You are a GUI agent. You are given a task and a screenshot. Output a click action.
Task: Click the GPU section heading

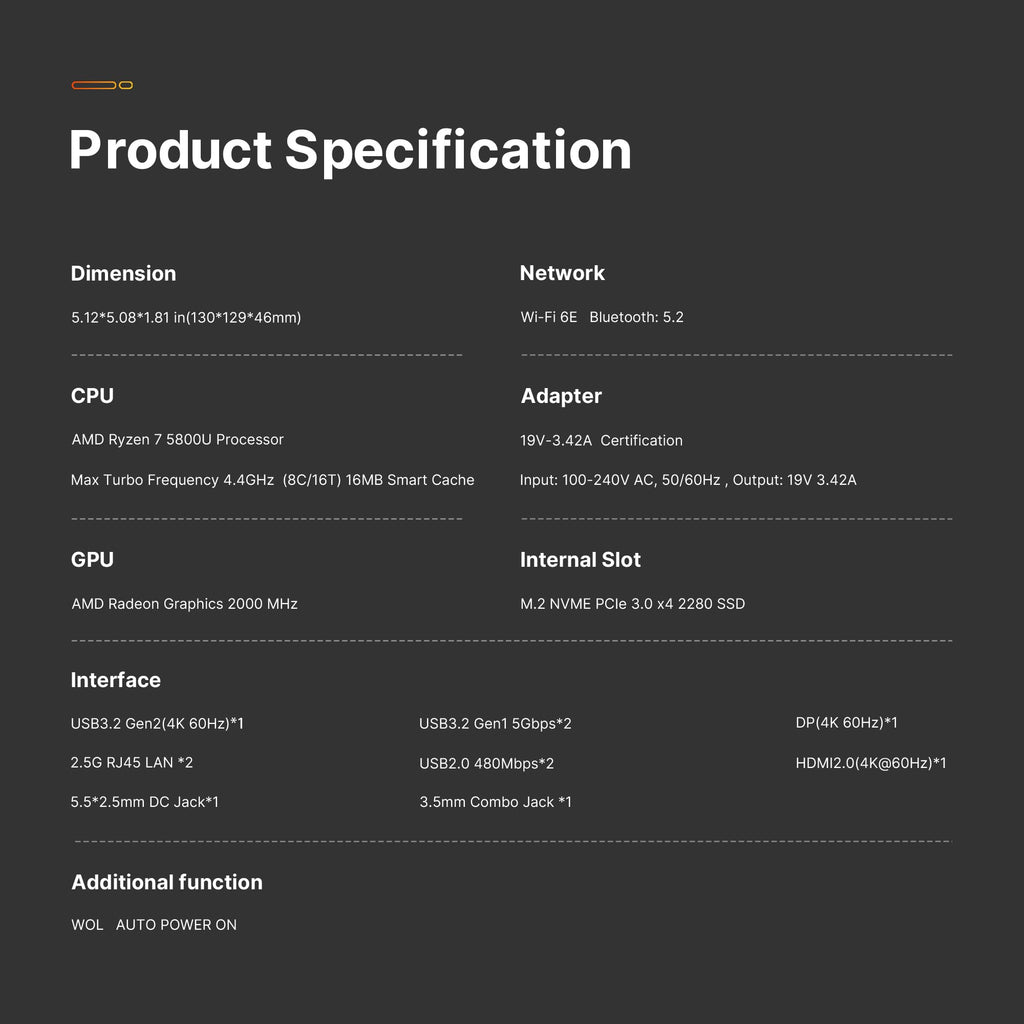pos(92,560)
